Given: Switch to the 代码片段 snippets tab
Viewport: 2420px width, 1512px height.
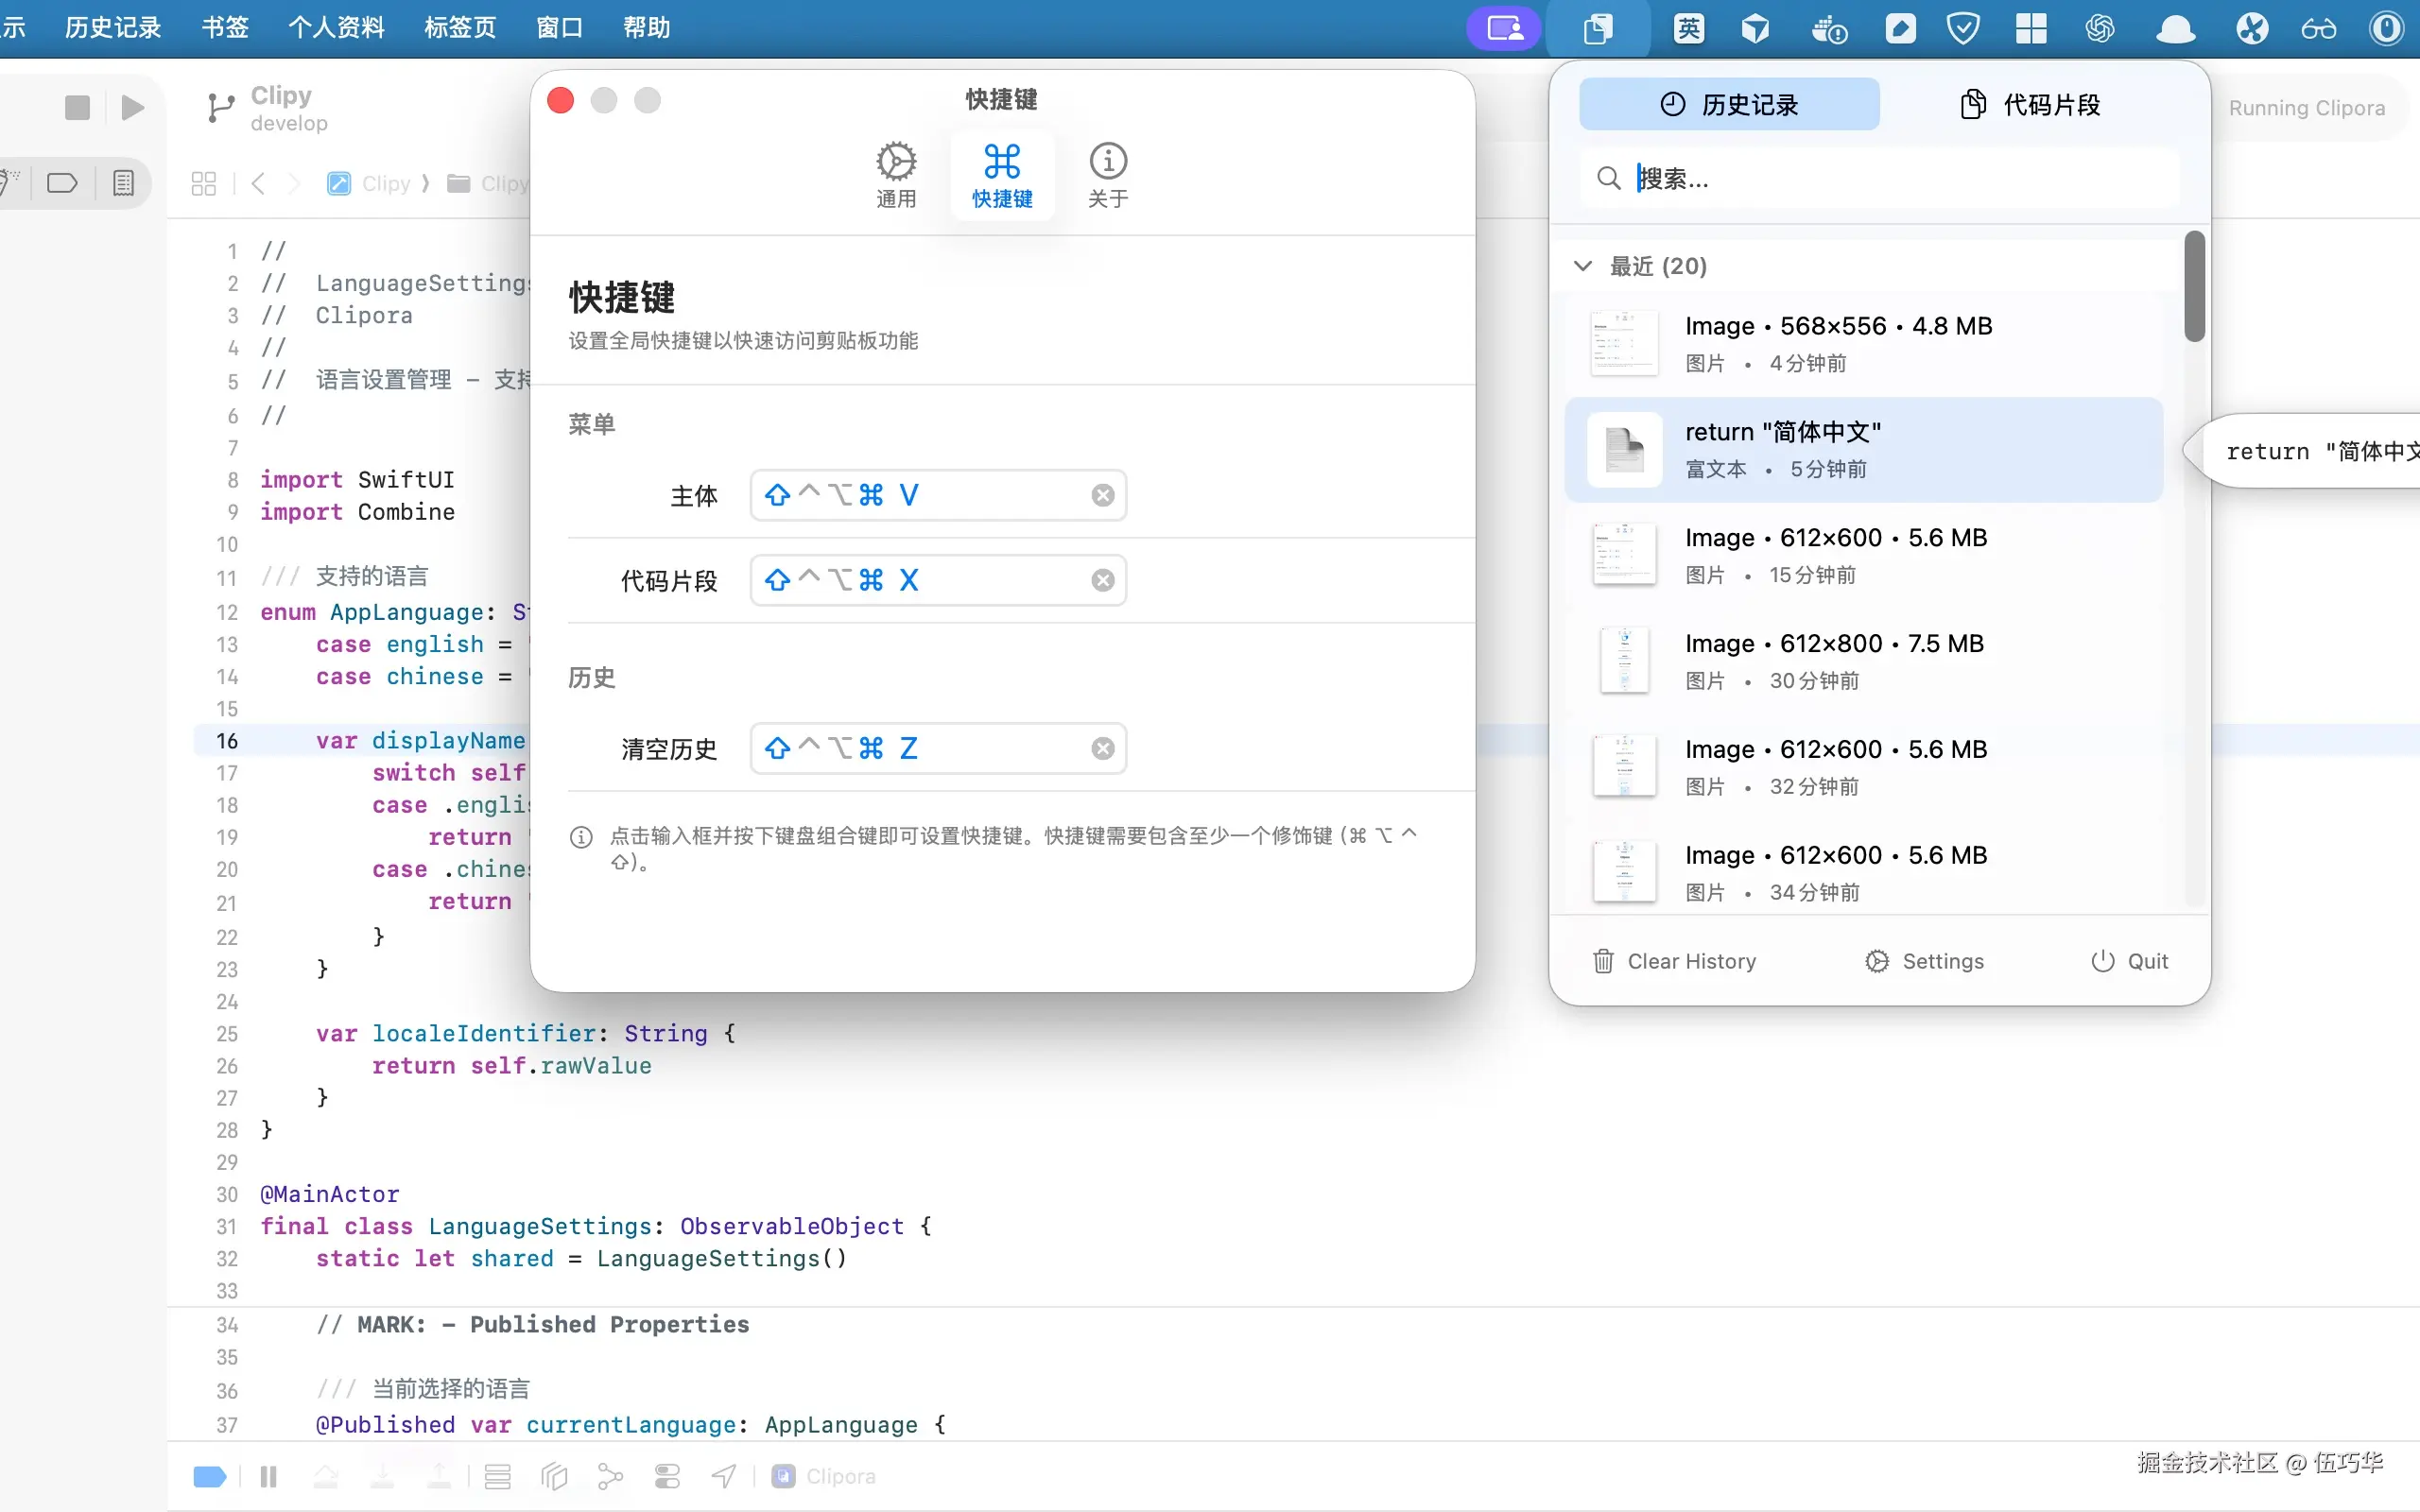Looking at the screenshot, I should [x=2030, y=104].
